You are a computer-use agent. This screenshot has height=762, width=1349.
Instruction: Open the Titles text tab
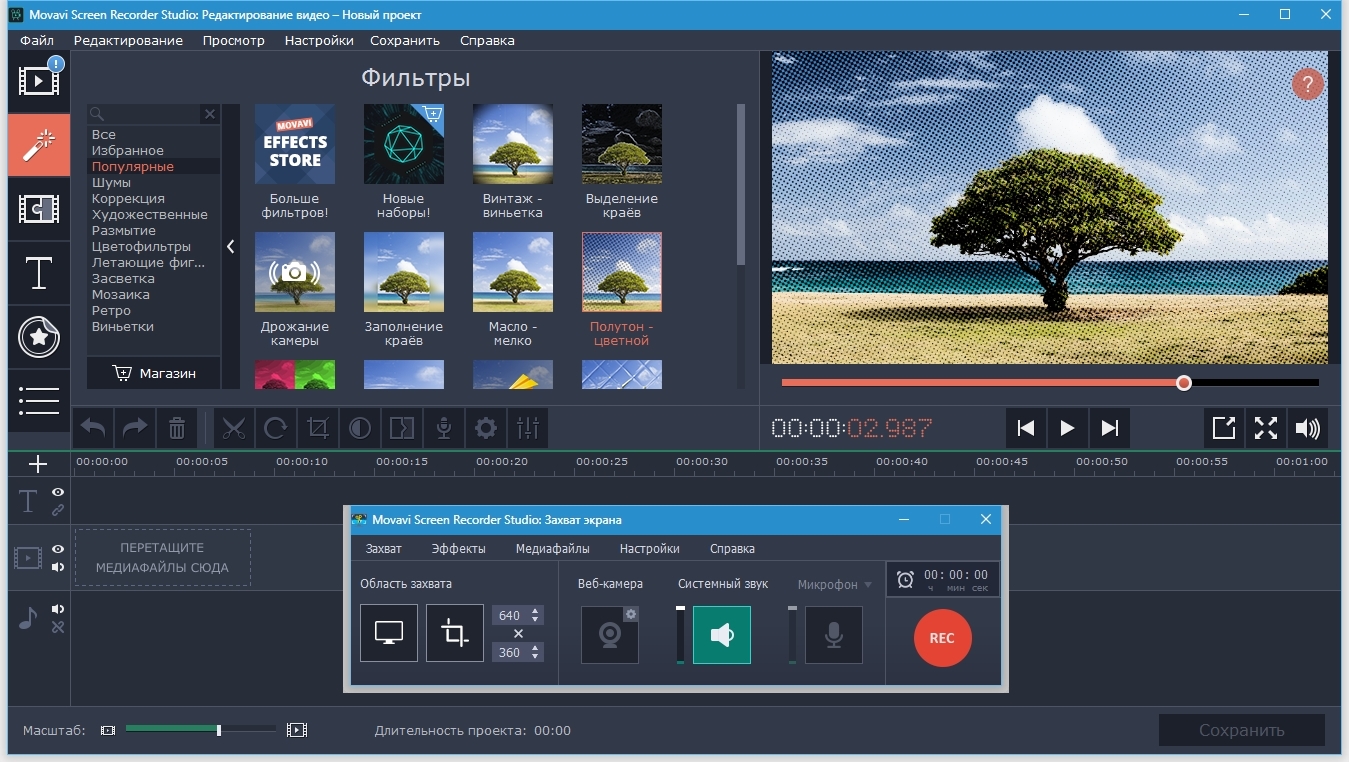[x=39, y=273]
